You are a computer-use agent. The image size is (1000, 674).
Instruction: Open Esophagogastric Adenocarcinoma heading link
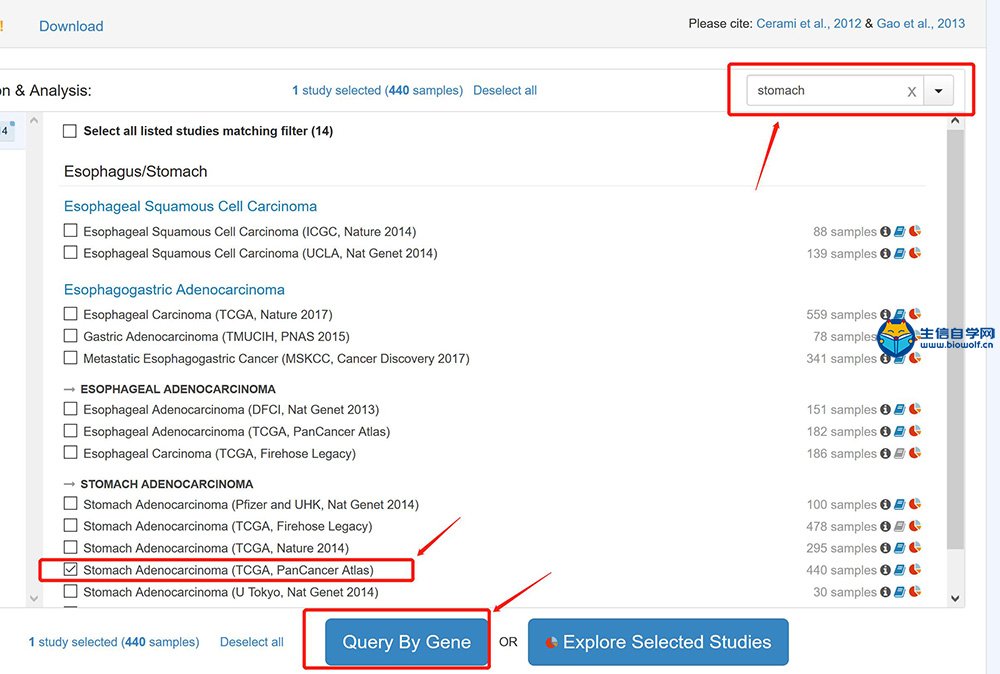174,289
